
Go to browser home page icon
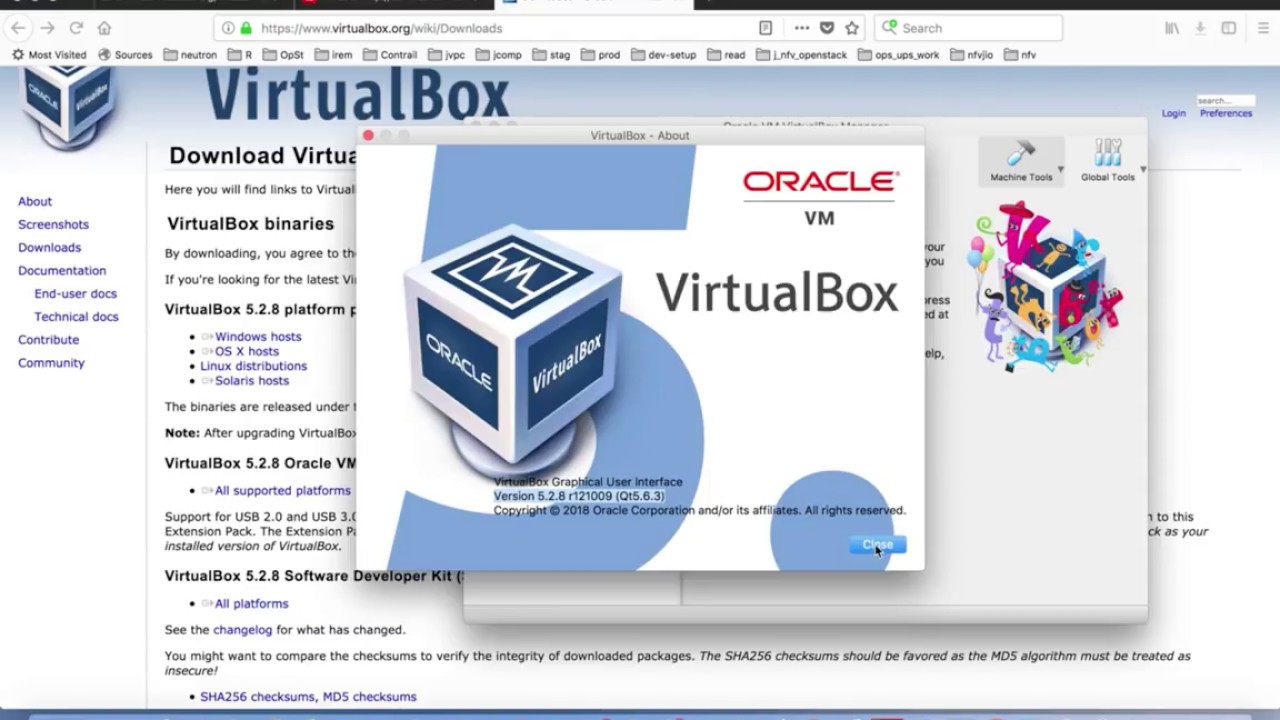[105, 28]
